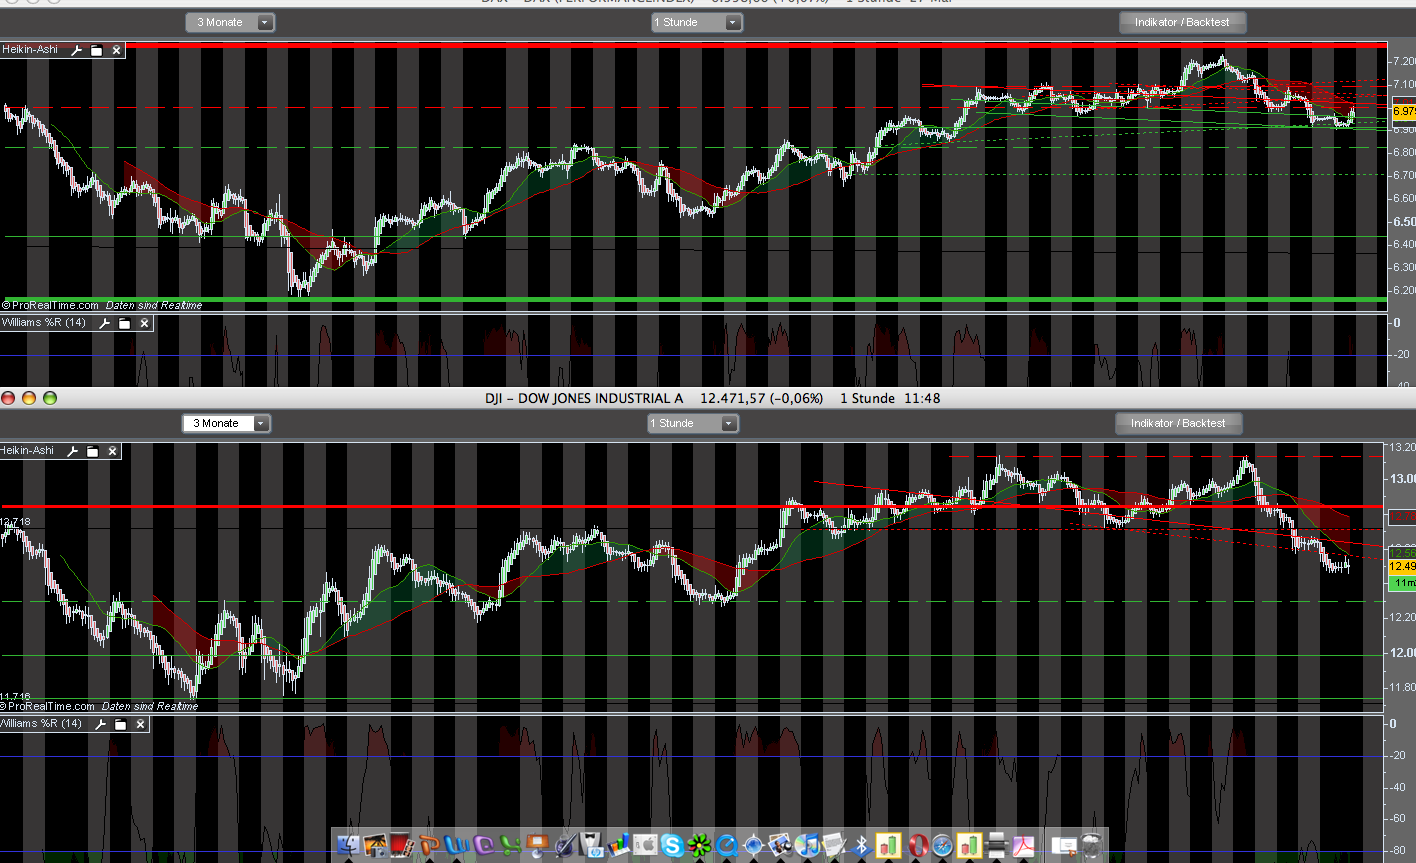Screen dimensions: 1416x863
Task: Launch Microsoft Excel from the Dock
Action: point(511,845)
